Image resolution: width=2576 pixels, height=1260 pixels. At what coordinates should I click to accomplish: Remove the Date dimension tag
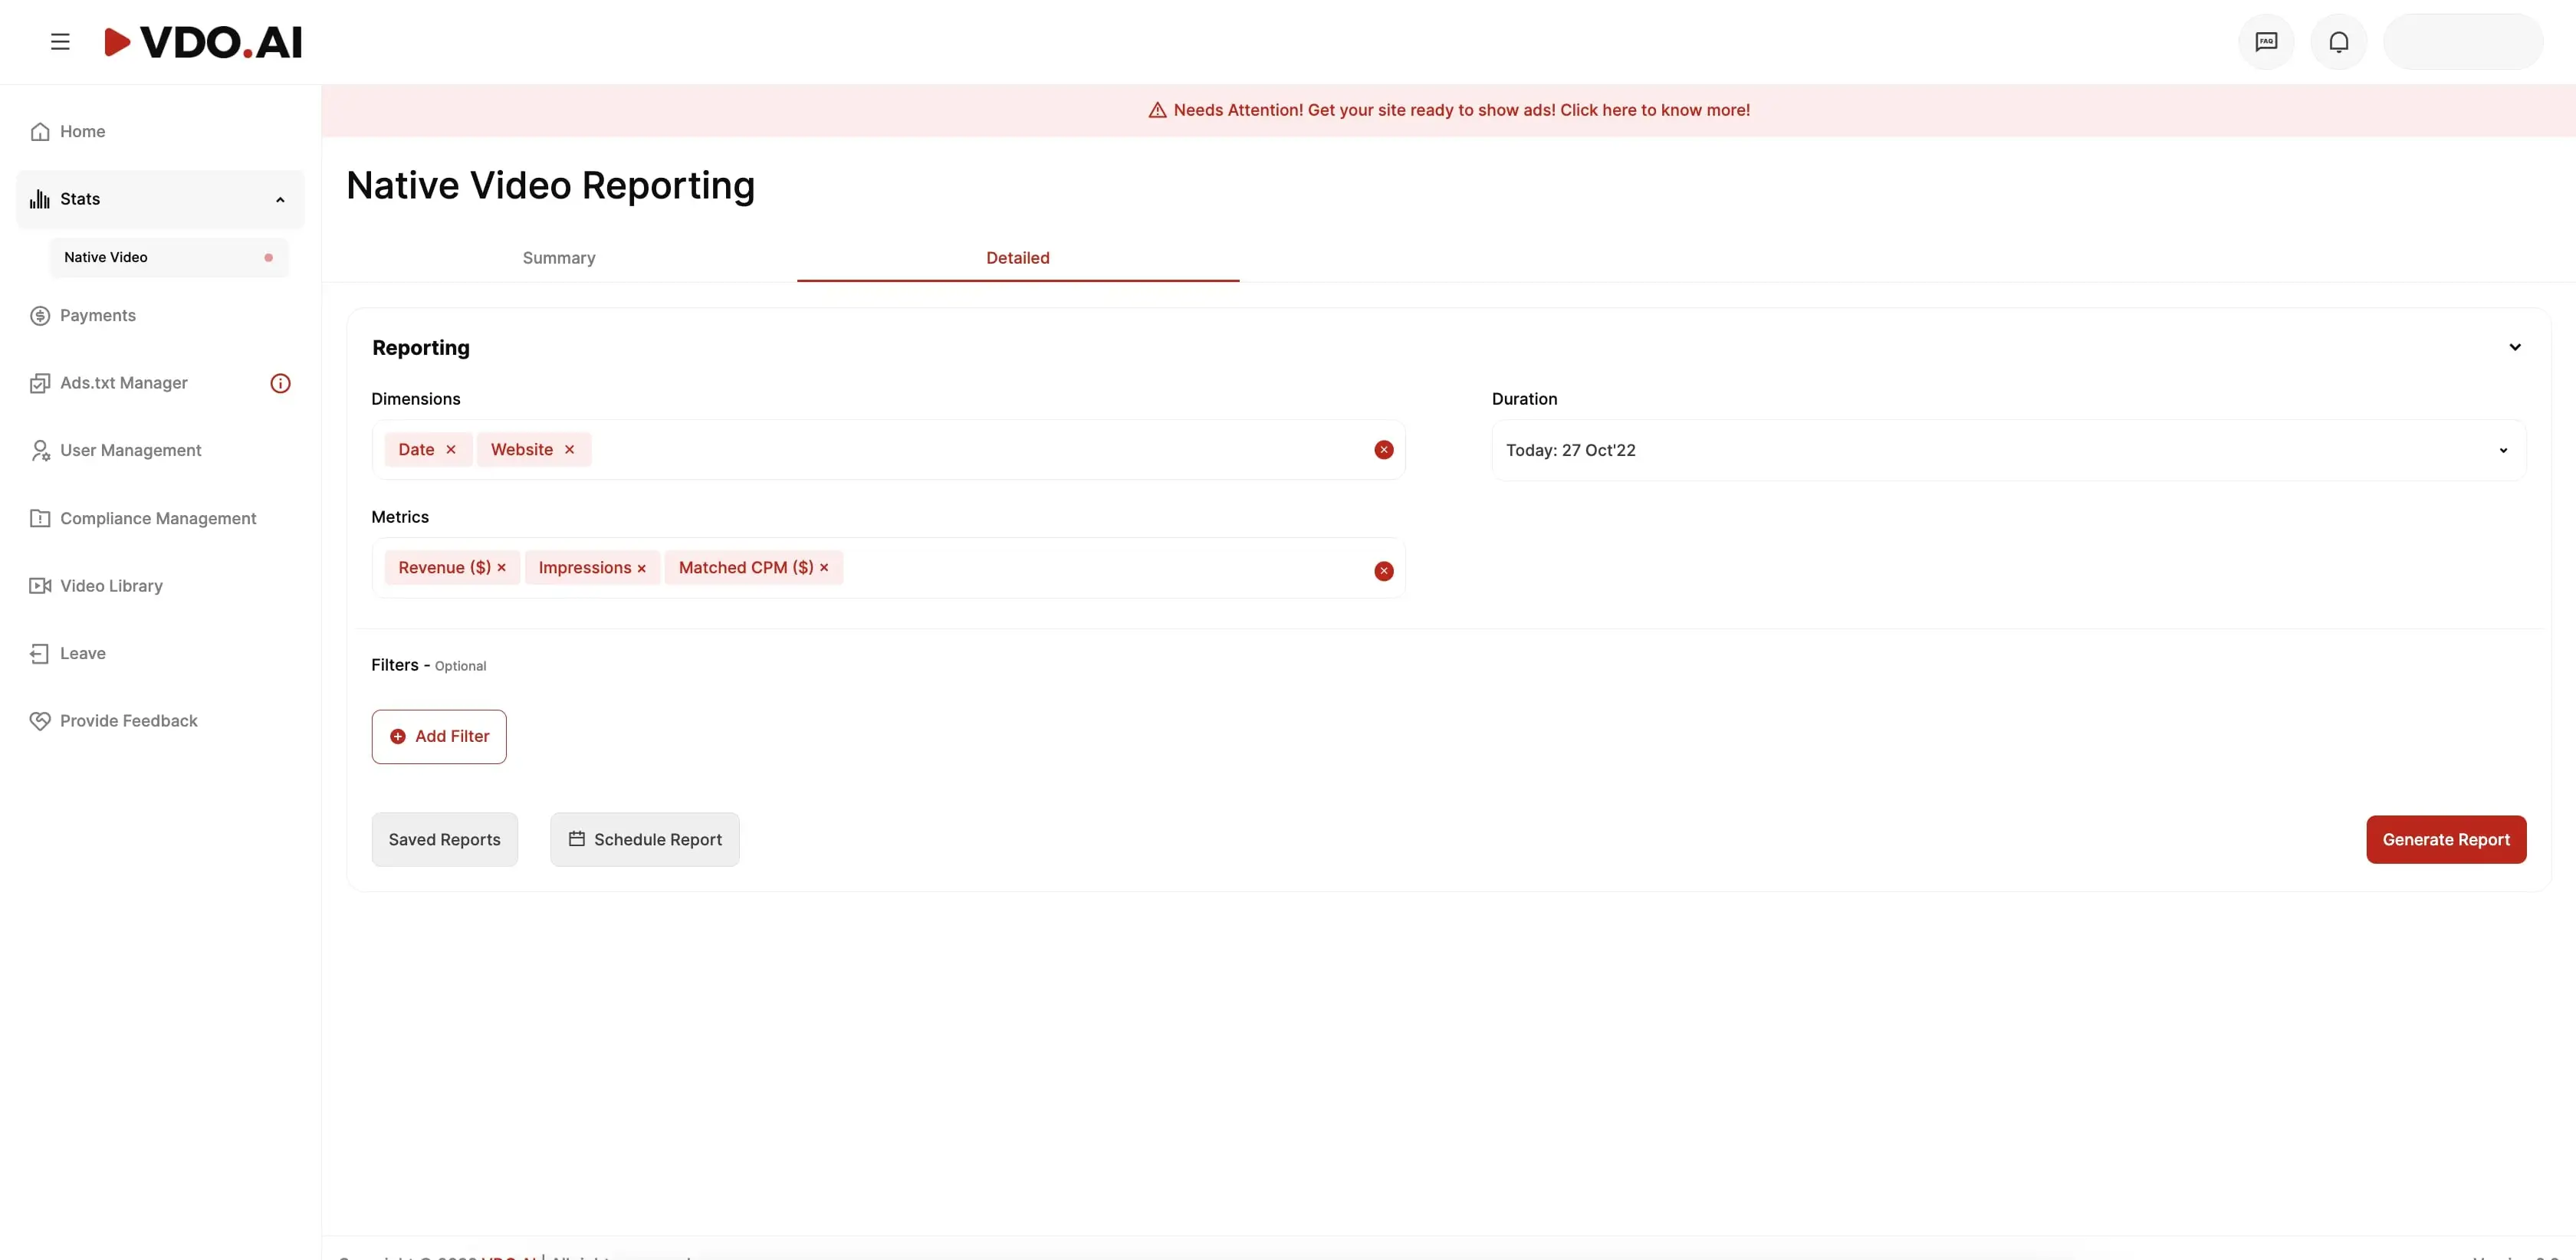(451, 450)
